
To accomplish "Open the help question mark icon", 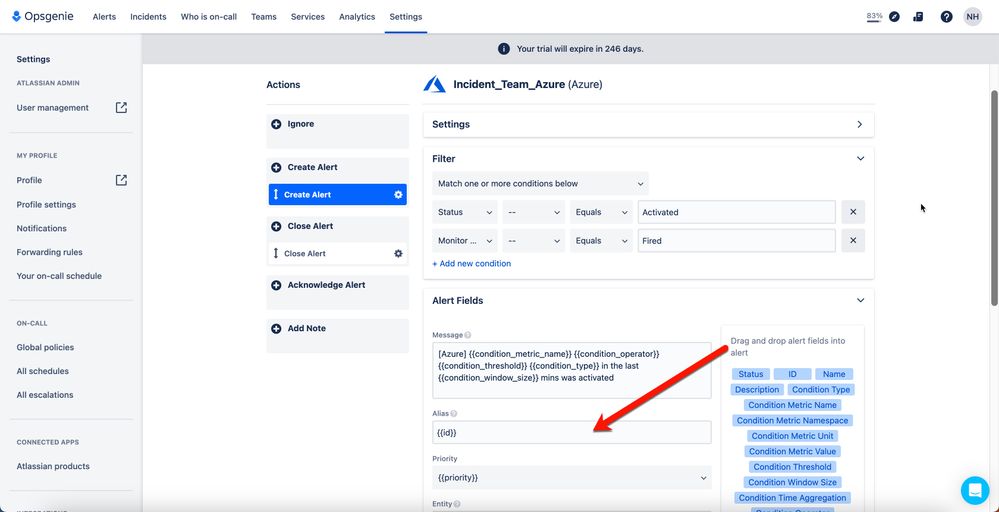I will click(x=946, y=17).
